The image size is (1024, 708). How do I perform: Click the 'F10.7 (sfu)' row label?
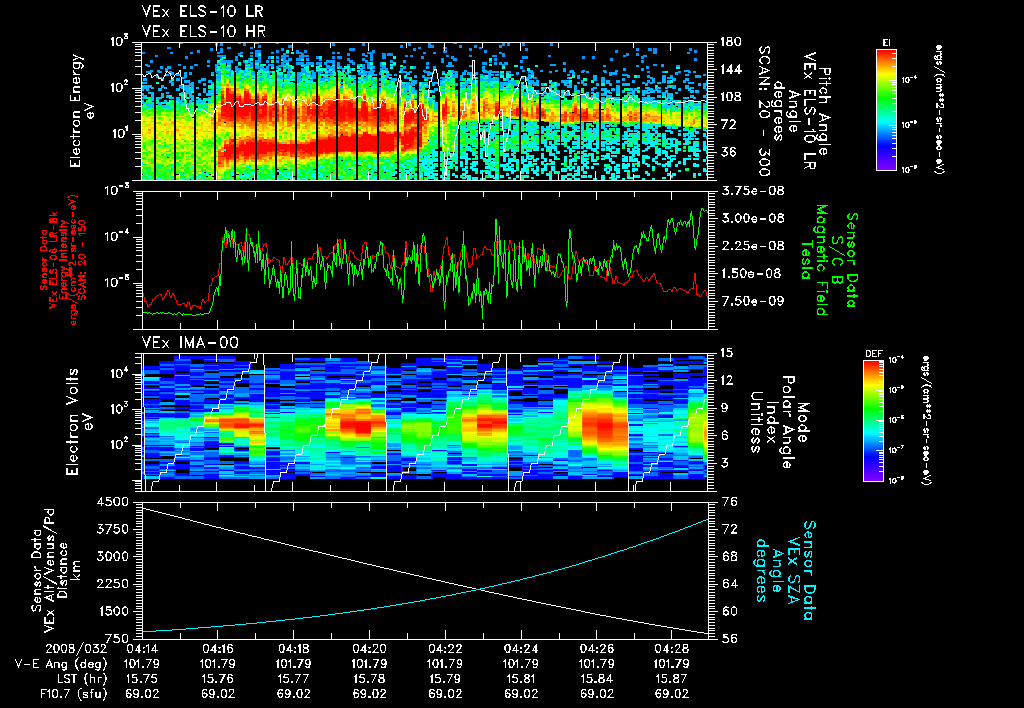tap(72, 694)
